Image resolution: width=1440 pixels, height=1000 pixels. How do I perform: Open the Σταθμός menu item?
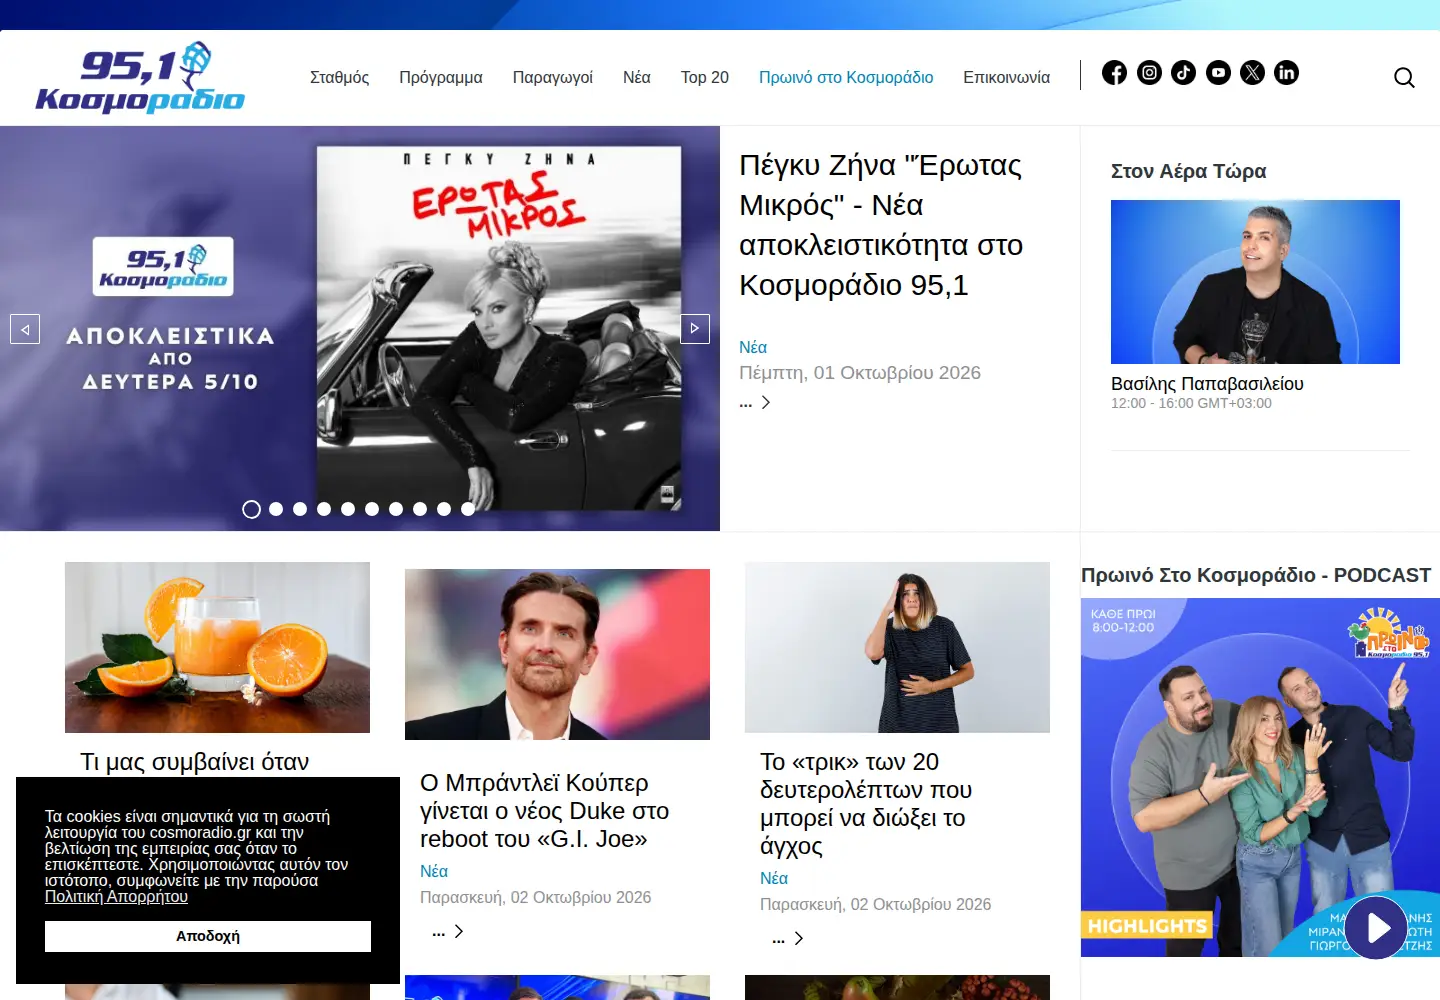click(339, 77)
